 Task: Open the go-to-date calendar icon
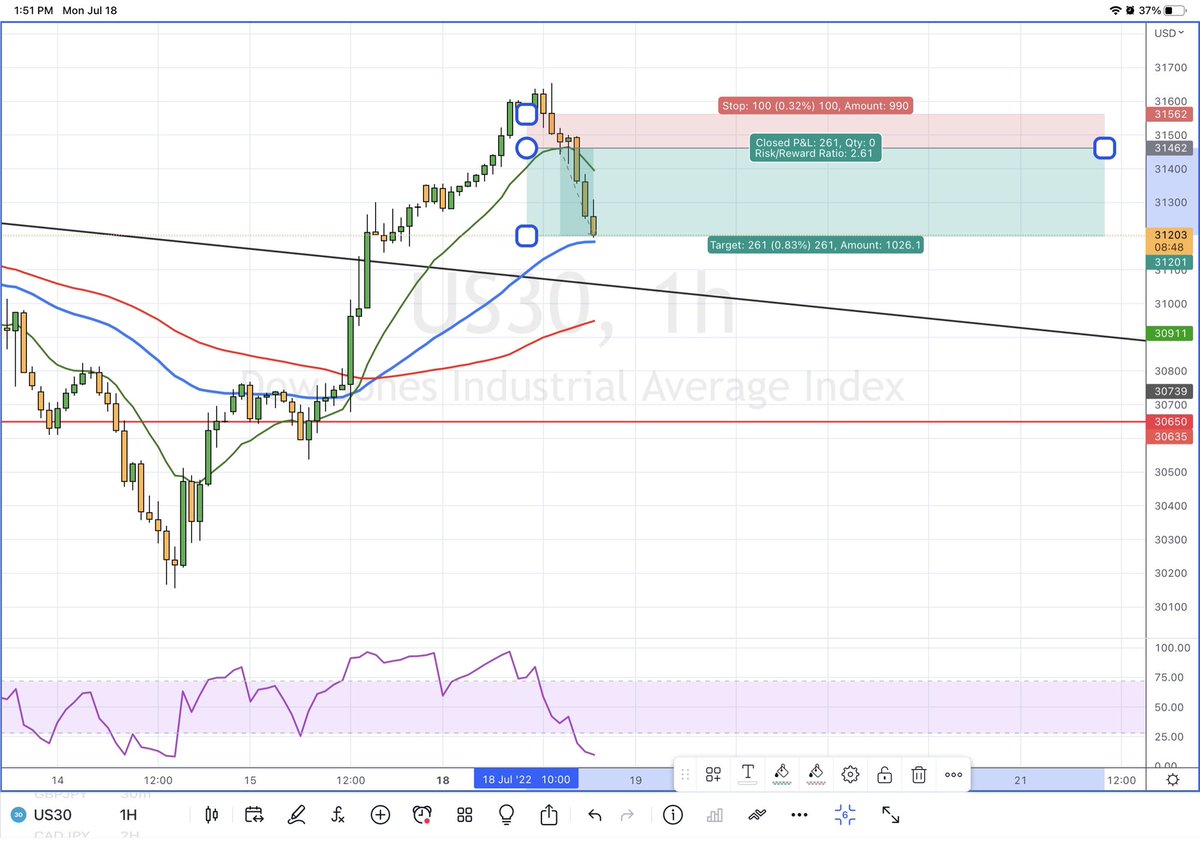(x=253, y=815)
